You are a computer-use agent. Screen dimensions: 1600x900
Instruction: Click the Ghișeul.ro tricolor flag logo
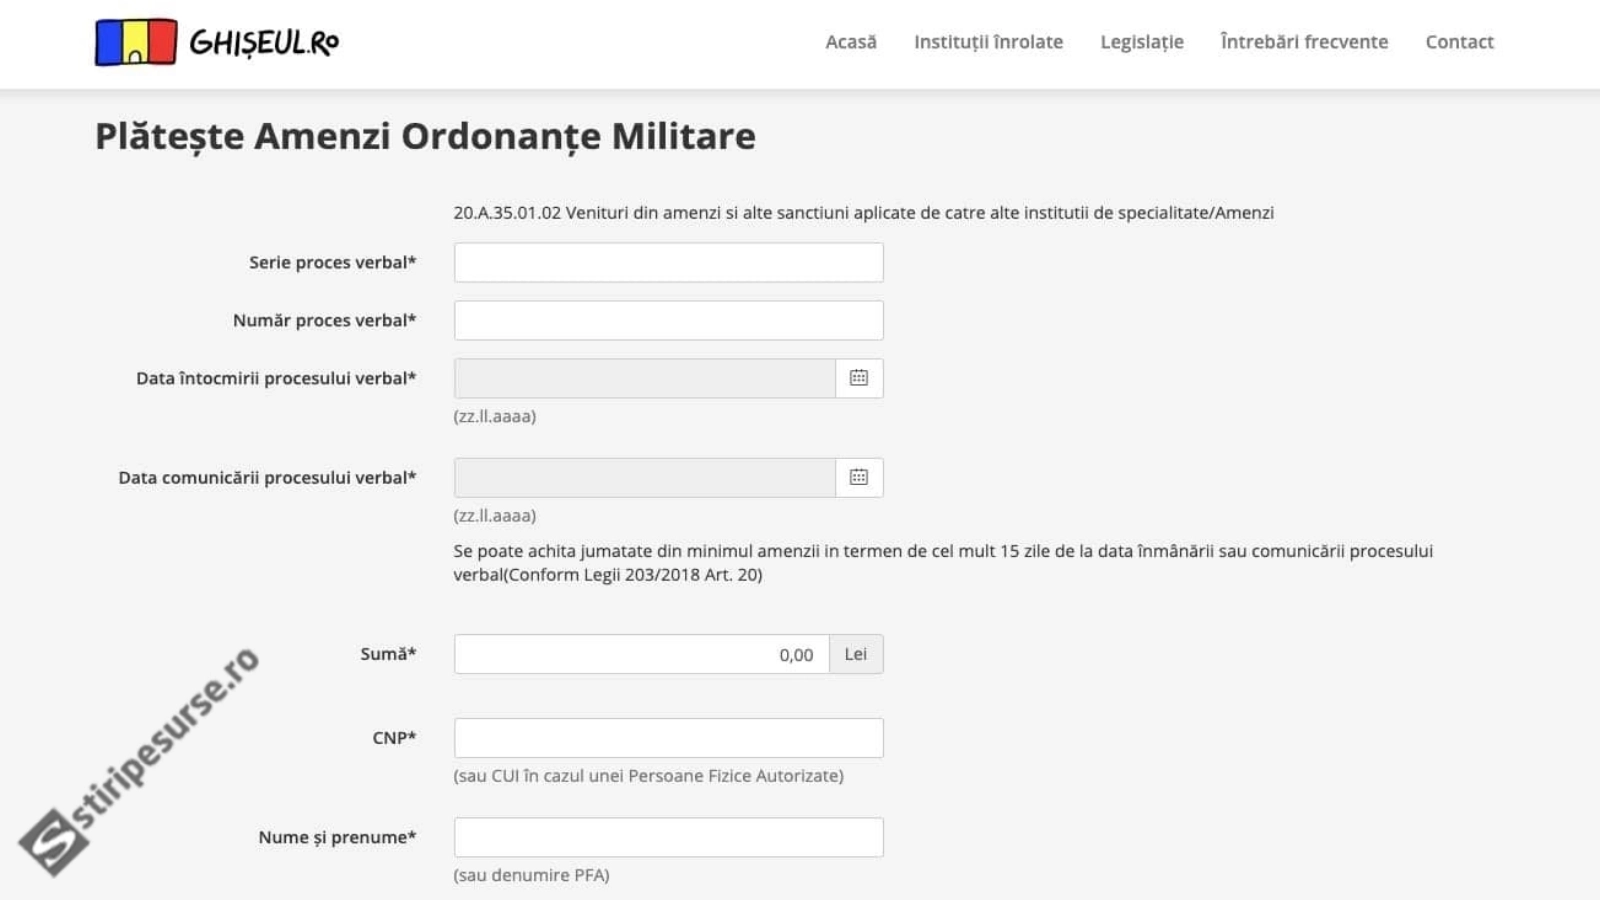136,42
